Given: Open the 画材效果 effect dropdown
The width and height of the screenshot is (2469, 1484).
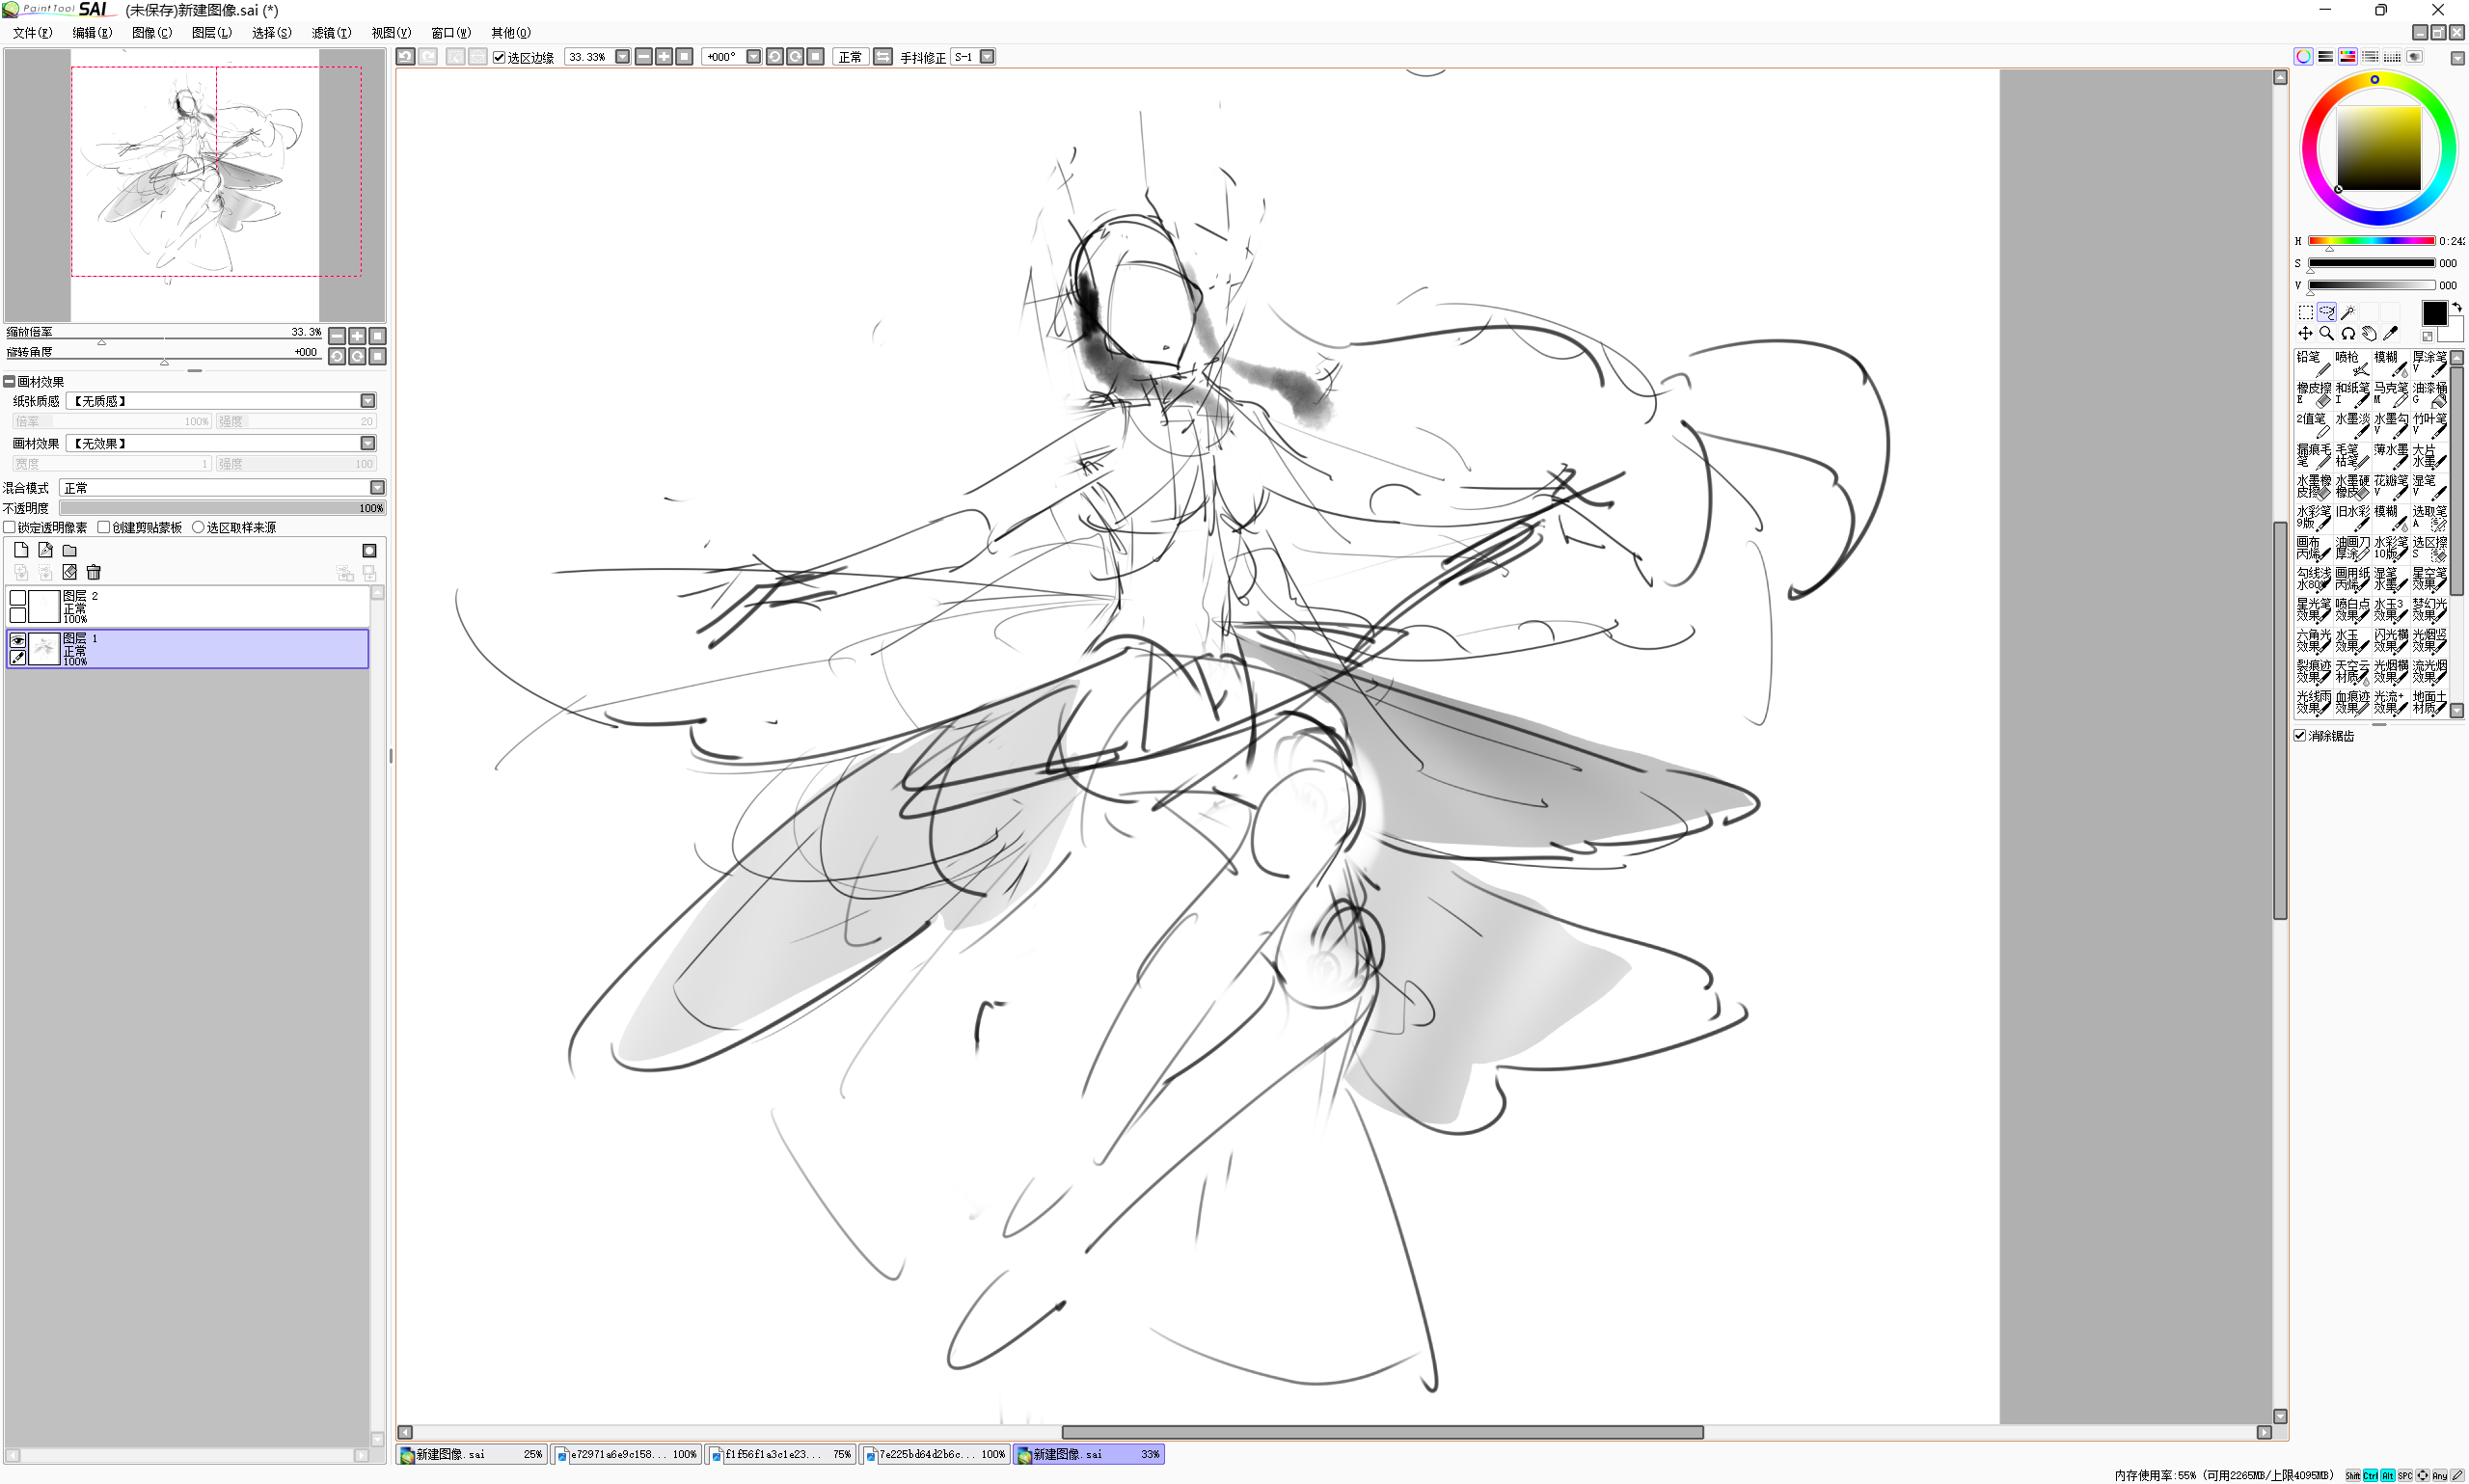Looking at the screenshot, I should pos(368,443).
